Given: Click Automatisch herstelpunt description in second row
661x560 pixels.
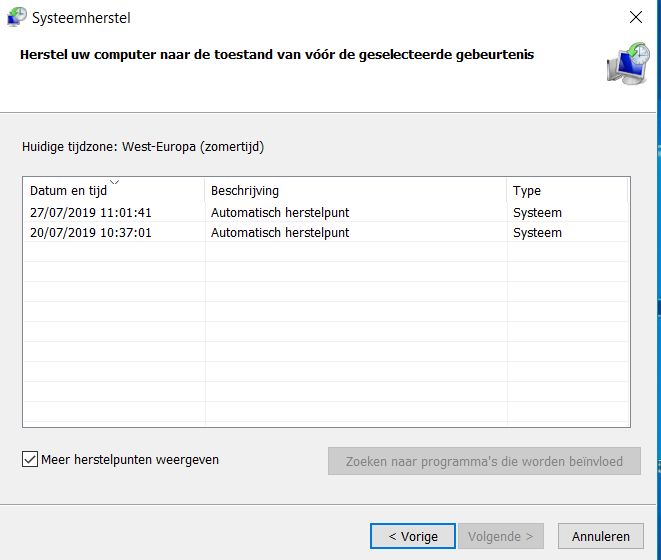Looking at the screenshot, I should tap(280, 233).
